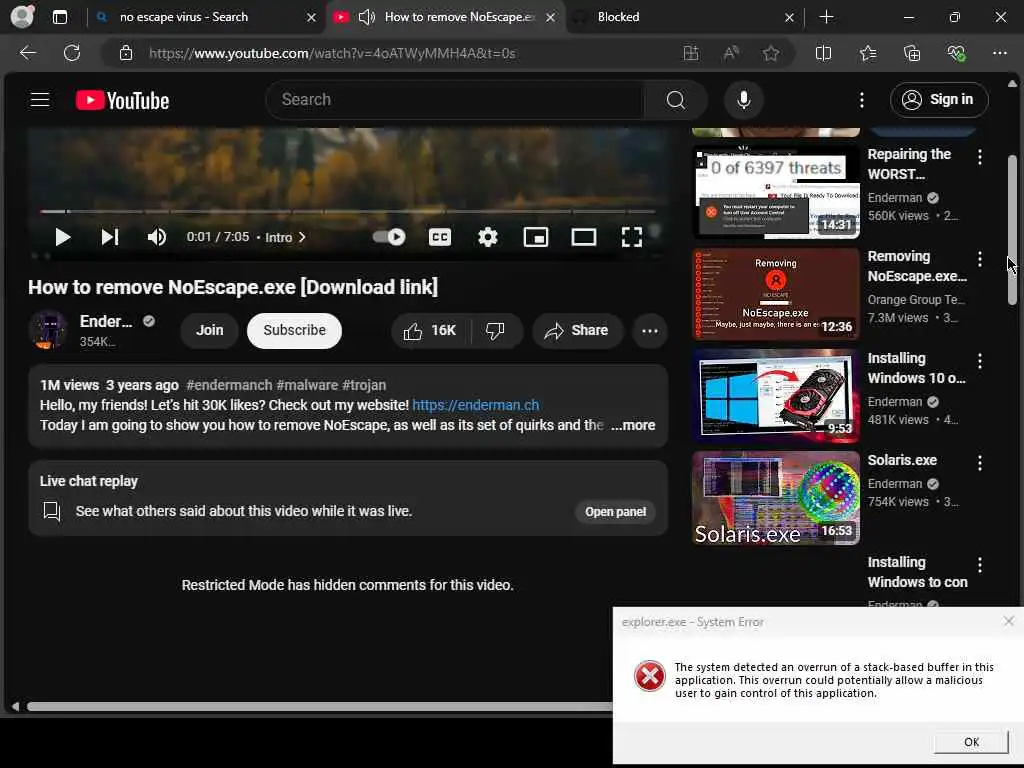This screenshot has width=1024, height=768.
Task: Open browser tab actions menu
Action: point(59,17)
